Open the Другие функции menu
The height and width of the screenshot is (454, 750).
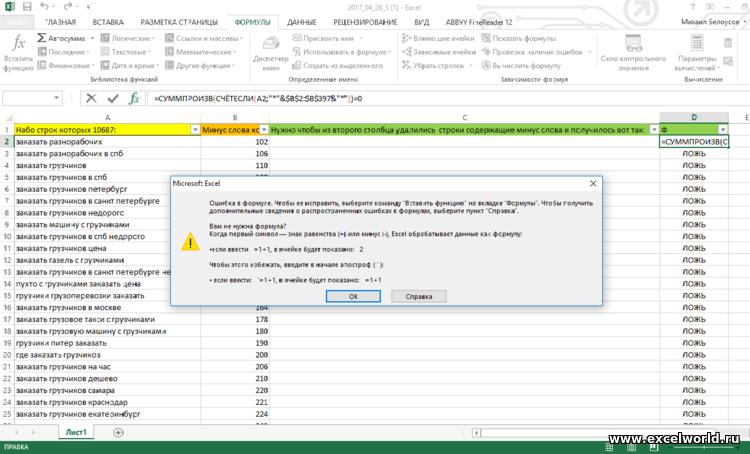pos(200,66)
